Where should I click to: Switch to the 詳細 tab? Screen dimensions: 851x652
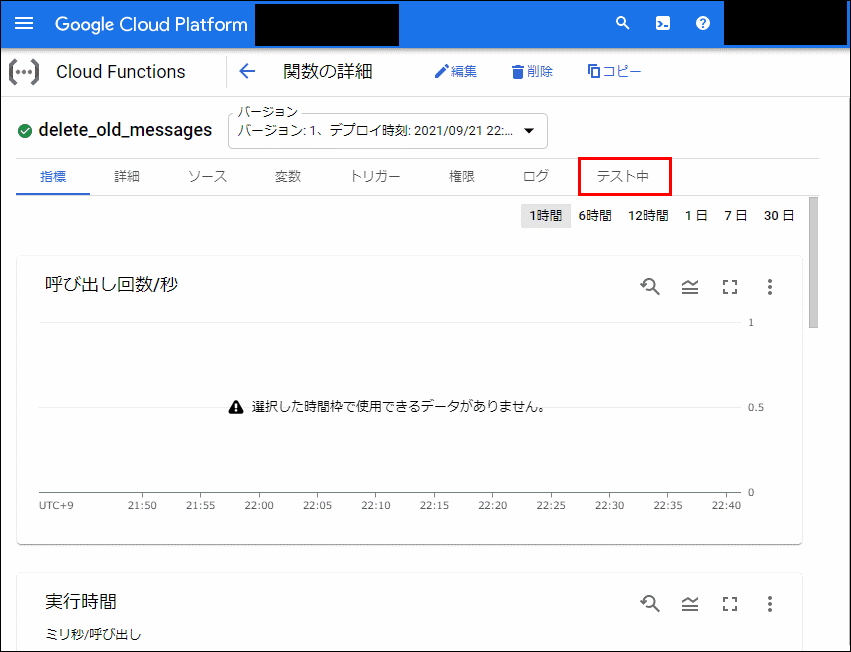[127, 176]
